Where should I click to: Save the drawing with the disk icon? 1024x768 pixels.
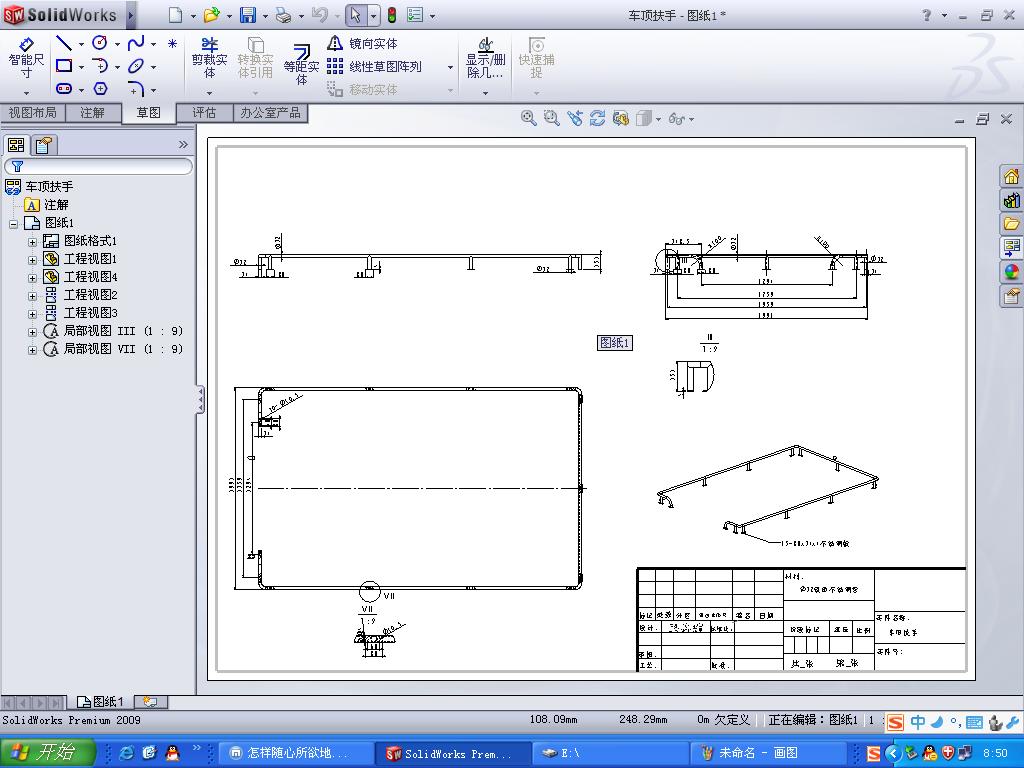pos(248,15)
